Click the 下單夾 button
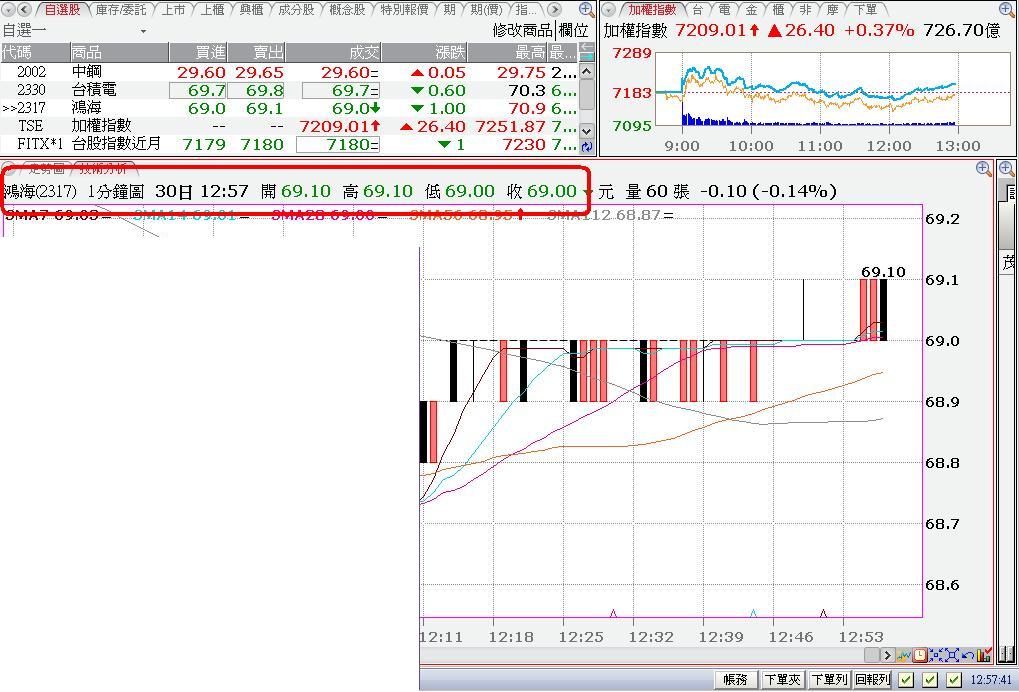Screen dimensions: 1019x692 (x=782, y=680)
